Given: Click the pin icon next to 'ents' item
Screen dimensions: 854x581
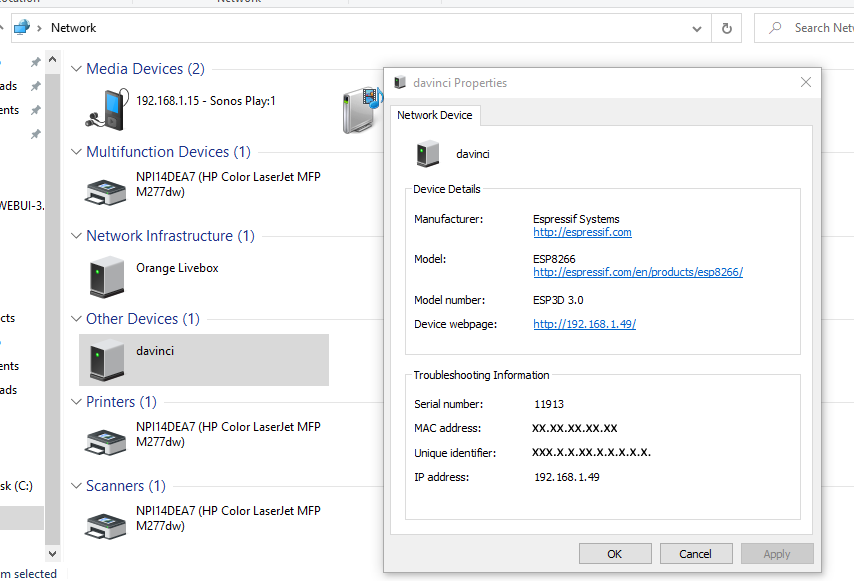Looking at the screenshot, I should tap(36, 110).
